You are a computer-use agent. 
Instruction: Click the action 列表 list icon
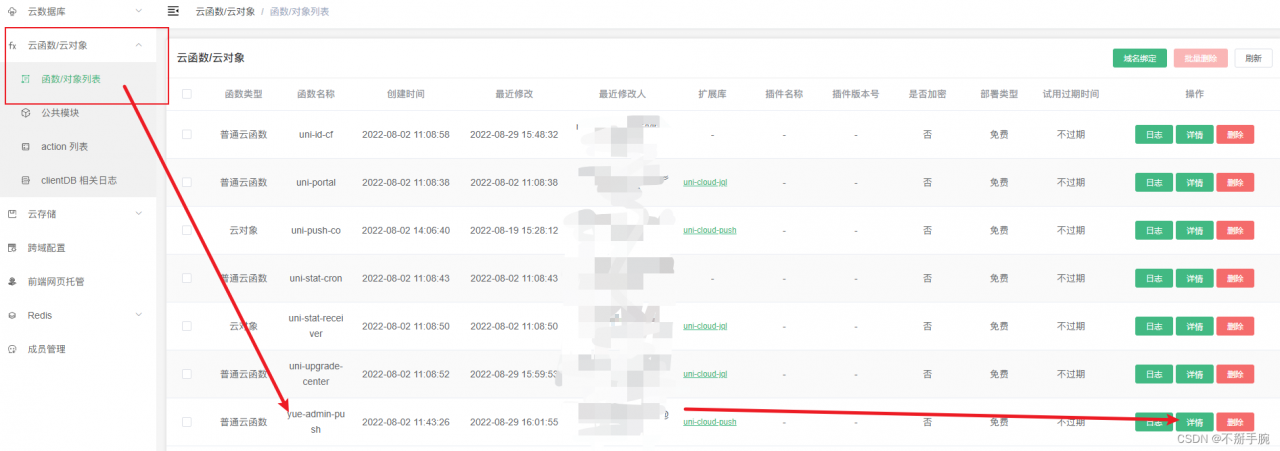[x=26, y=147]
